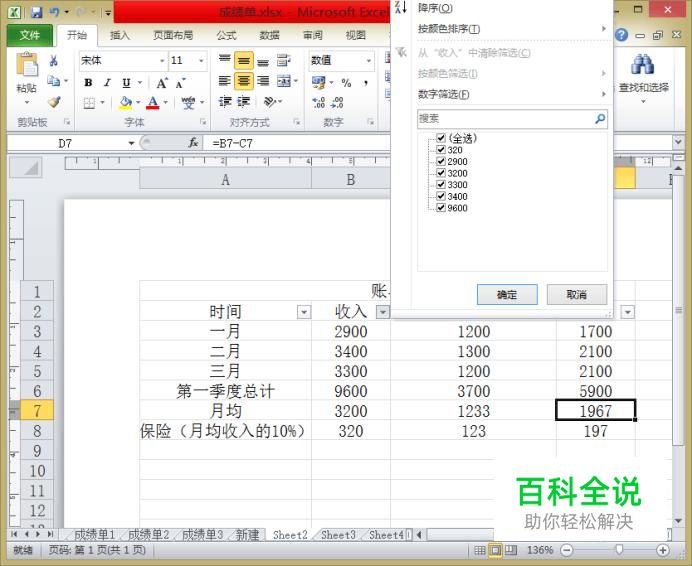Screen dimensions: 692x566
Task: Toggle Underline formatting
Action: tap(126, 83)
